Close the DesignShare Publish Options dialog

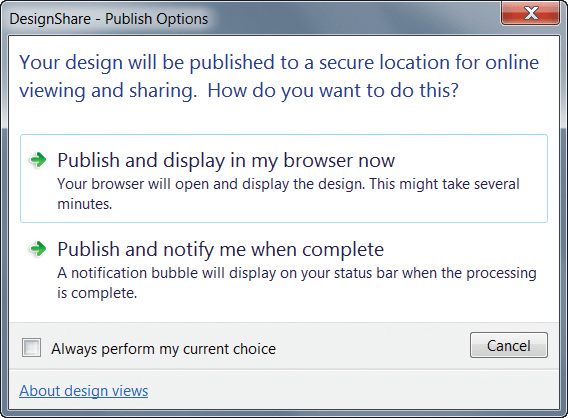530,14
